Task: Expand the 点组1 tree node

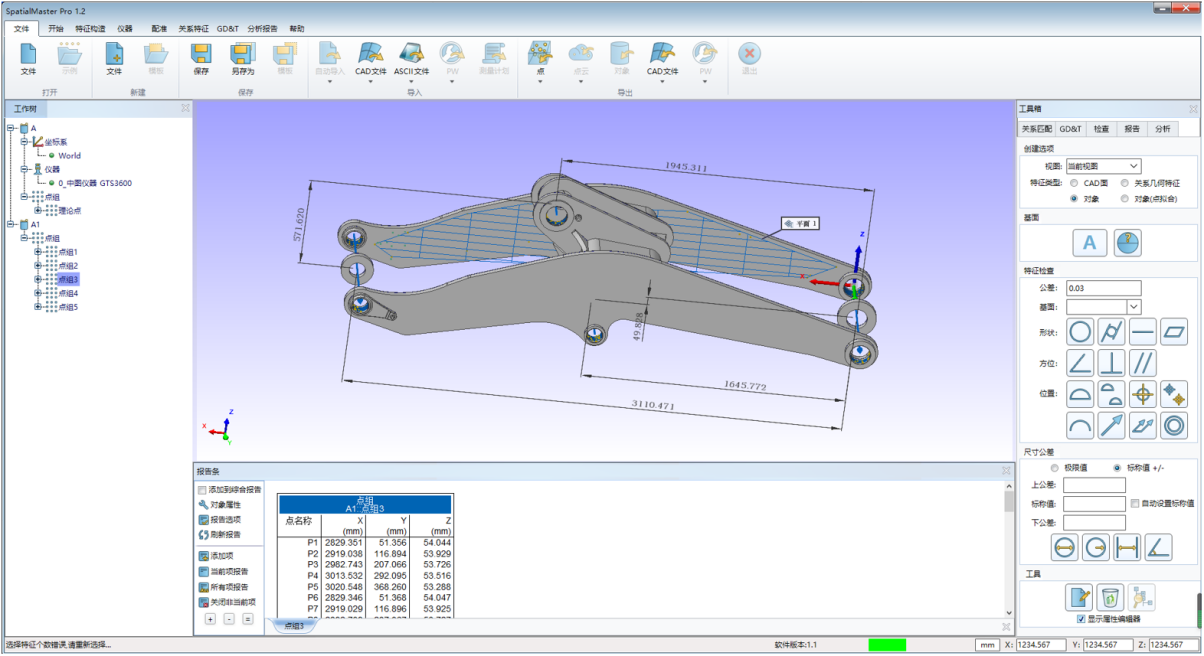Action: 38,252
